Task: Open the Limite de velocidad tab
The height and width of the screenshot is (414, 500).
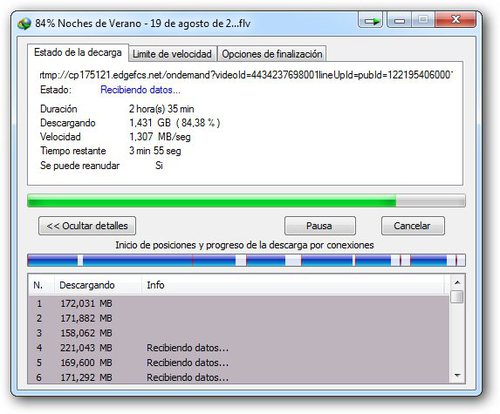Action: pyautogui.click(x=172, y=54)
